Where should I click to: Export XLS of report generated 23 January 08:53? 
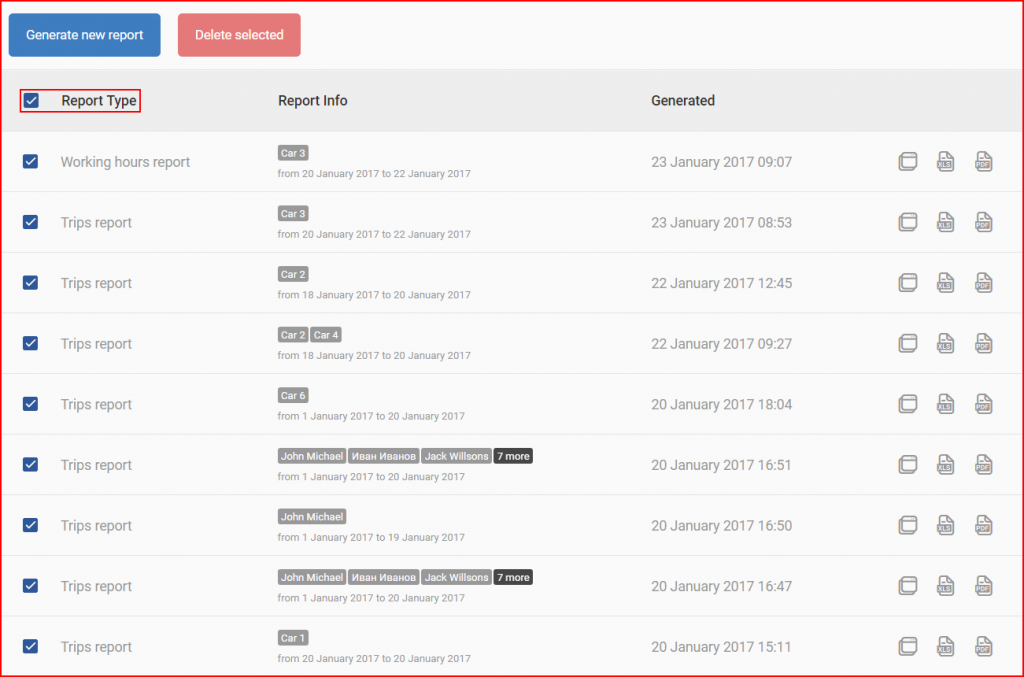coord(946,222)
